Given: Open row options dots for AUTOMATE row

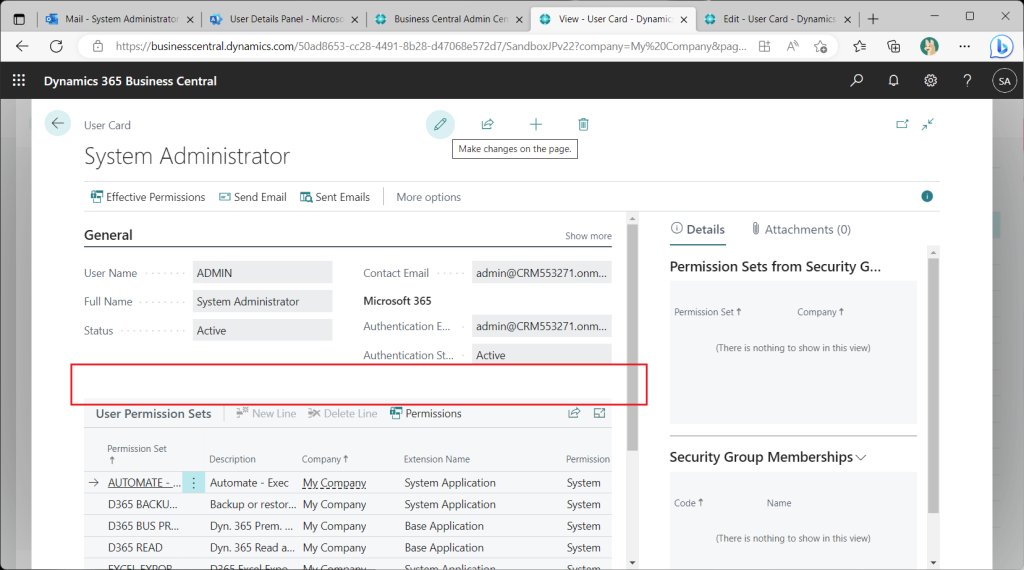Looking at the screenshot, I should [193, 483].
